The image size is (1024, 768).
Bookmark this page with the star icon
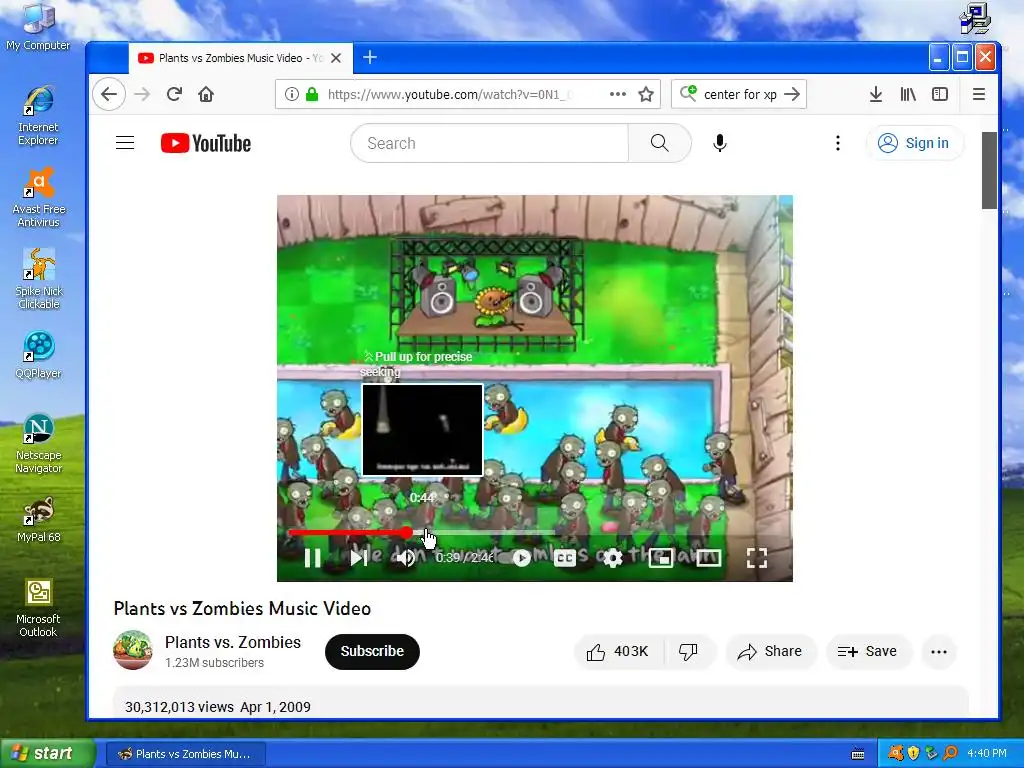(x=646, y=95)
